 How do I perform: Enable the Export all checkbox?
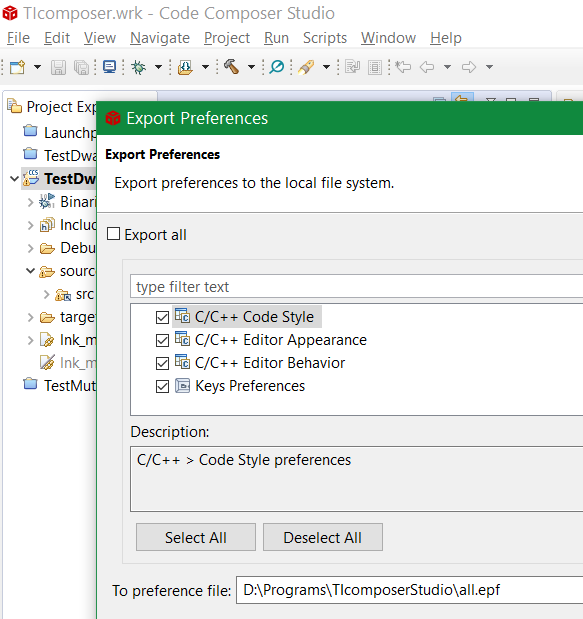tap(114, 234)
